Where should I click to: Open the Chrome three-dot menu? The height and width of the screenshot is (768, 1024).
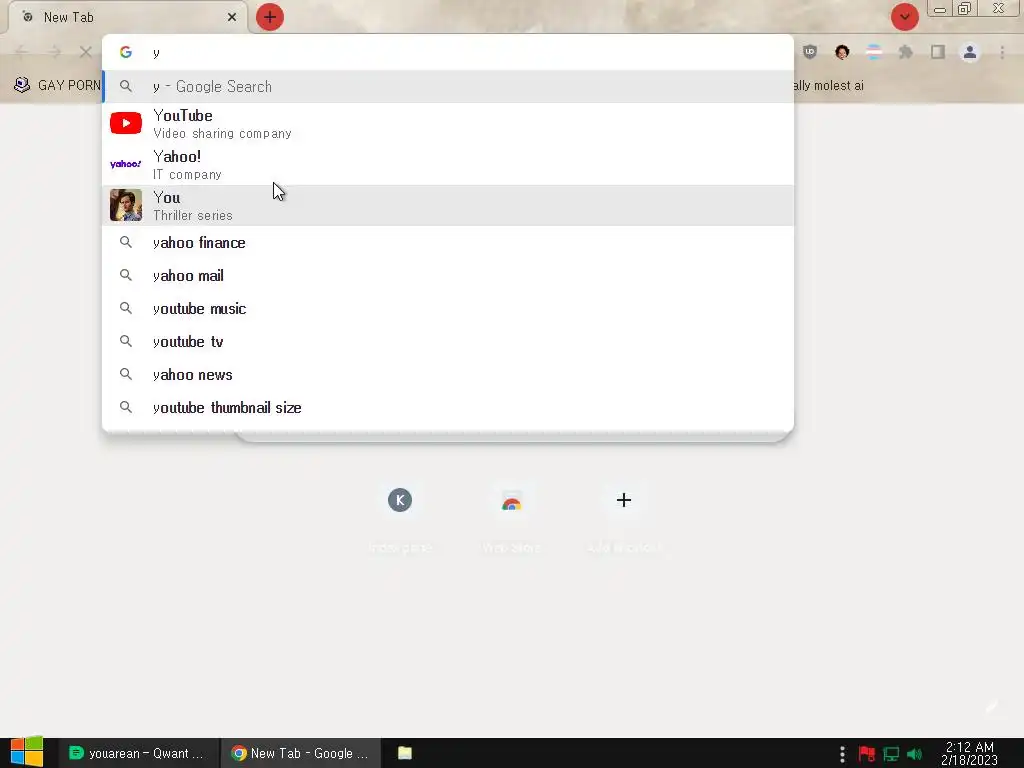[x=1002, y=52]
